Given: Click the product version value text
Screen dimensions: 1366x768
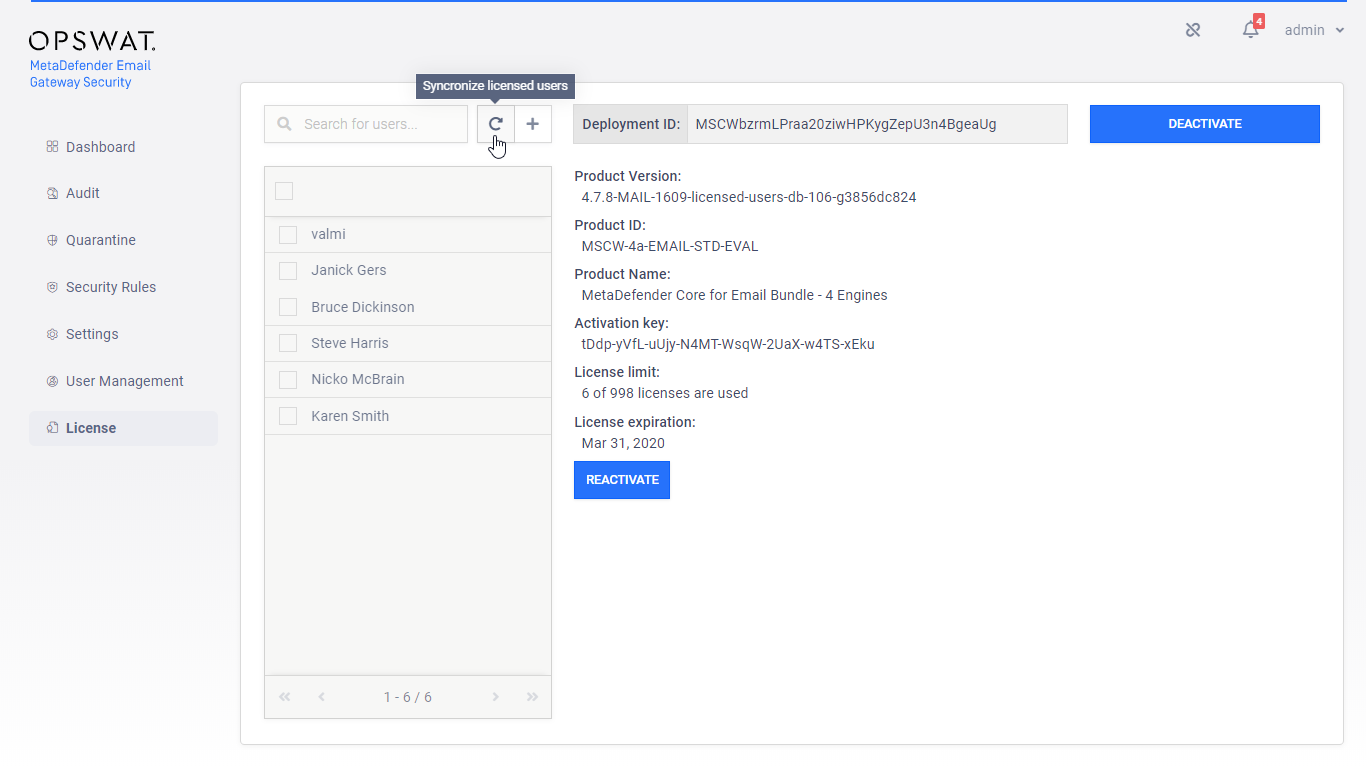Looking at the screenshot, I should coord(749,197).
